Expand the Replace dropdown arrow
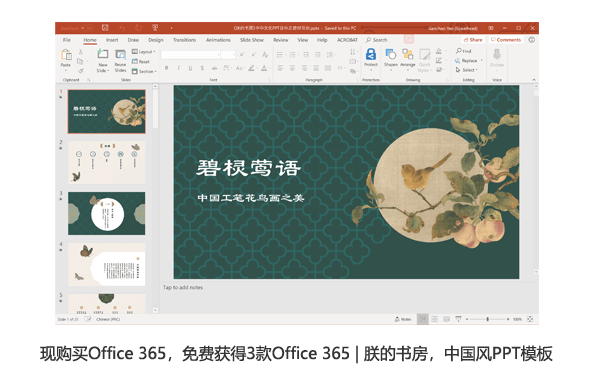The image size is (593, 390). point(481,61)
